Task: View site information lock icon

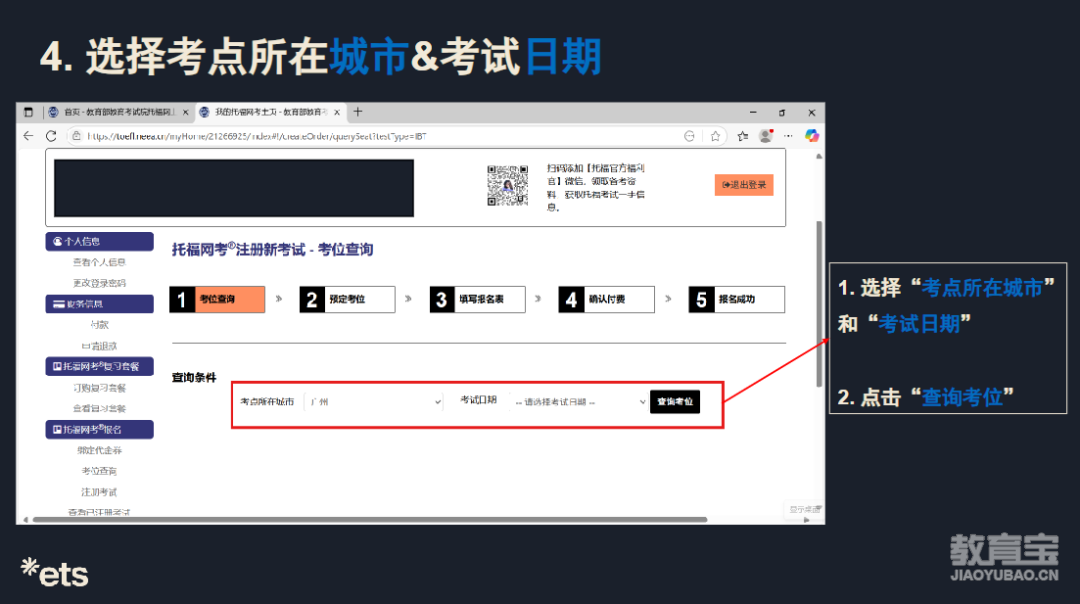Action: point(76,136)
